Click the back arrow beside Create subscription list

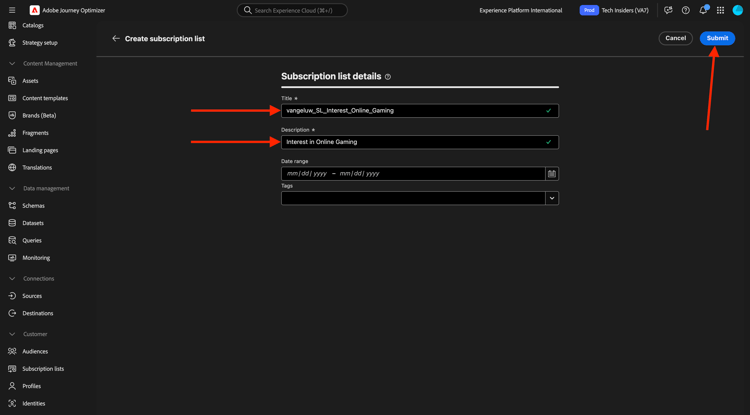[116, 38]
